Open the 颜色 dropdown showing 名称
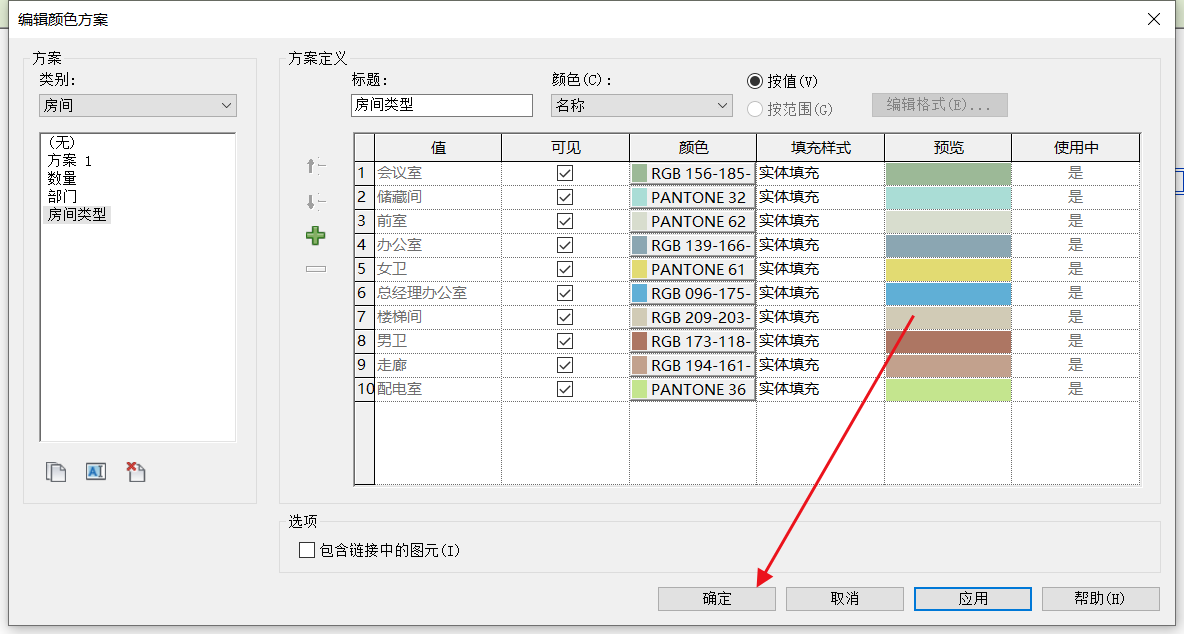Screen dimensions: 1184x634 (x=642, y=105)
